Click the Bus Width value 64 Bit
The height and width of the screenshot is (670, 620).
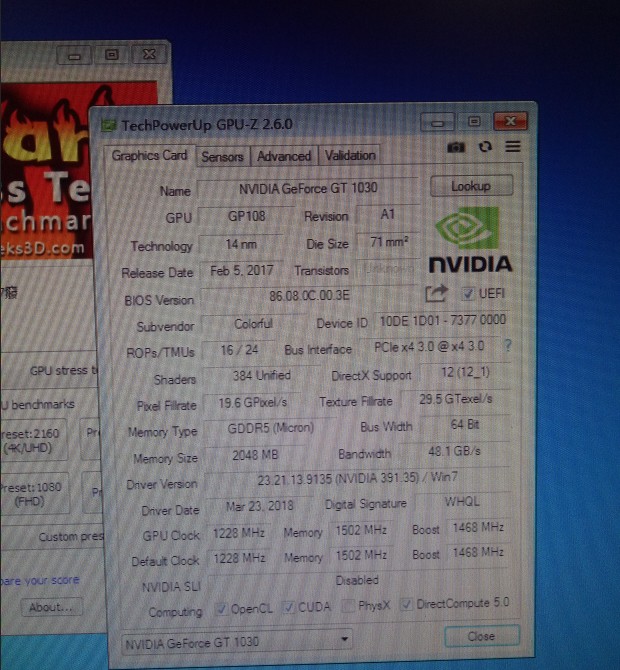tap(465, 425)
